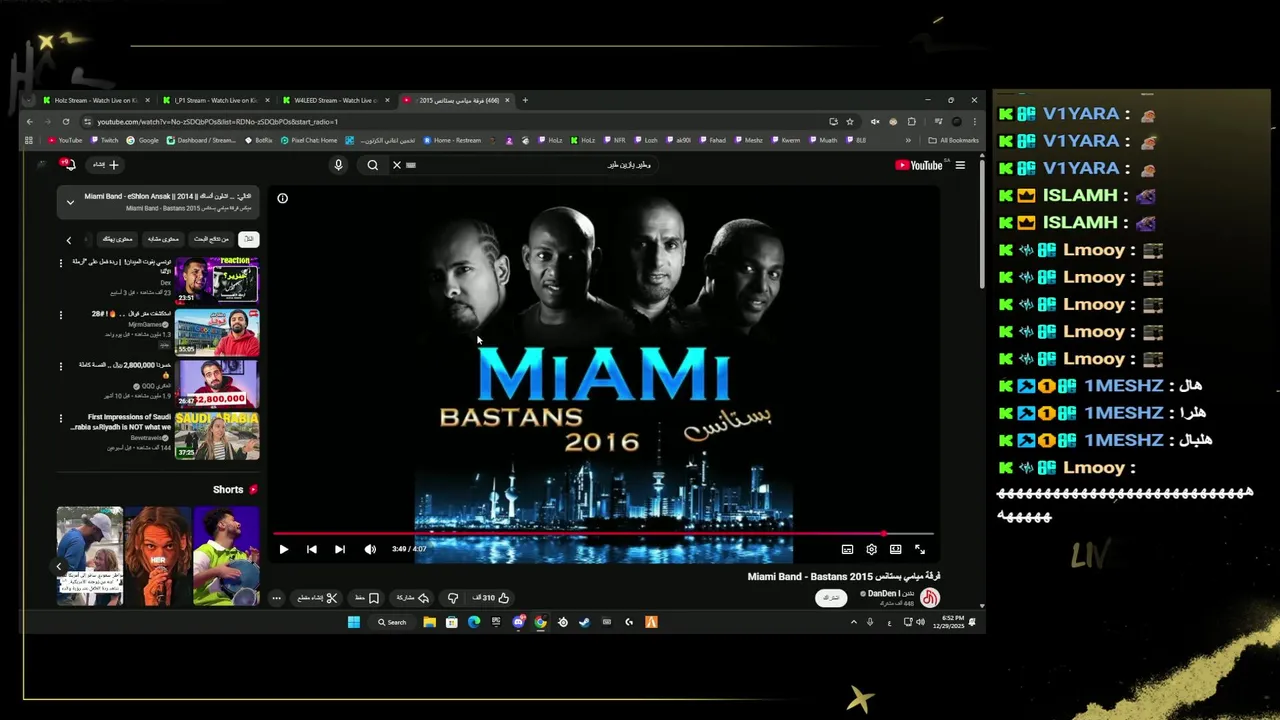Search by voice with microphone icon
This screenshot has width=1280, height=720.
pos(338,165)
